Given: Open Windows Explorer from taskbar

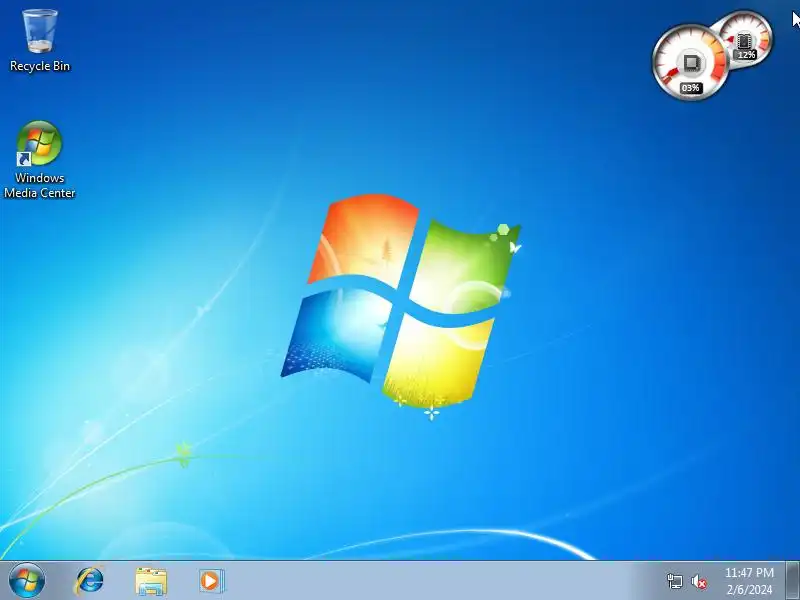Looking at the screenshot, I should [x=151, y=581].
